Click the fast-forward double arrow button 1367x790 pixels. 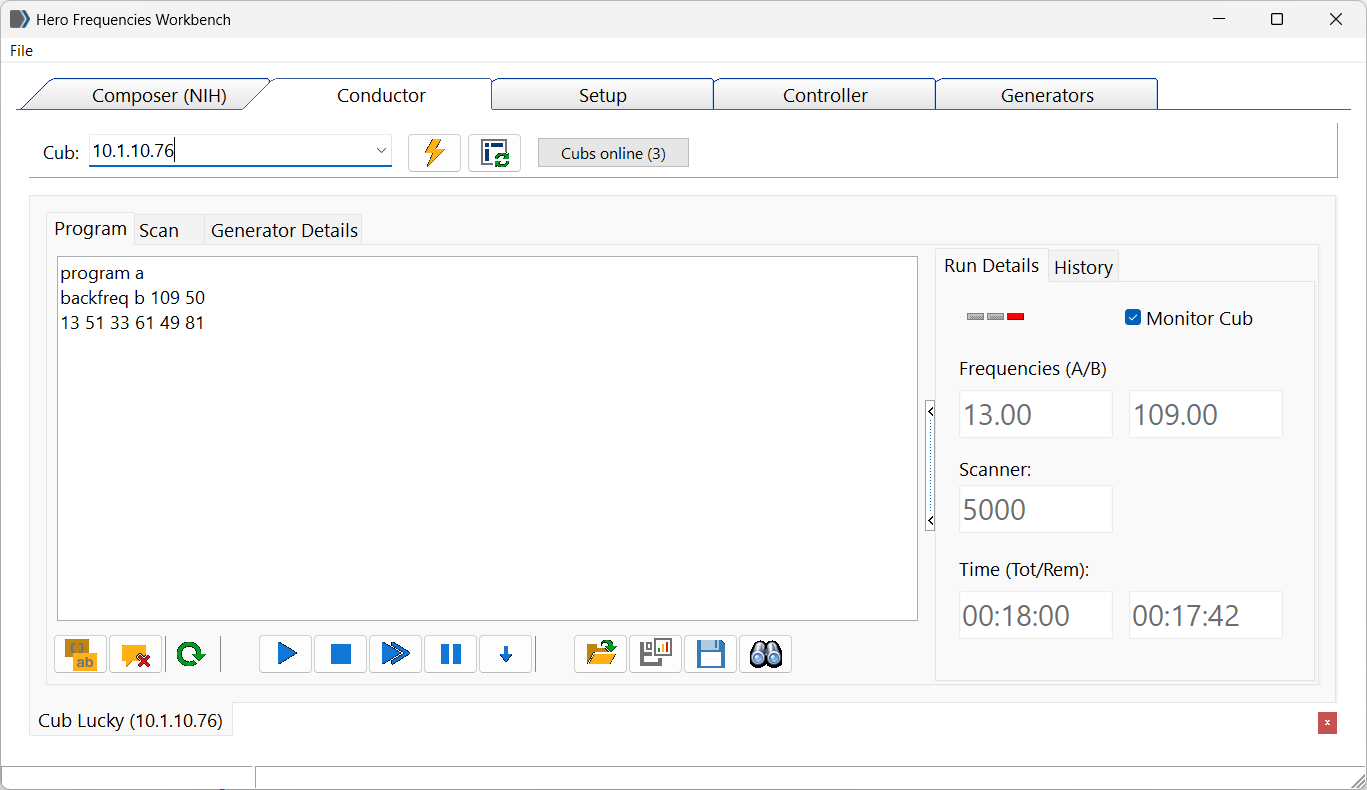click(x=395, y=654)
